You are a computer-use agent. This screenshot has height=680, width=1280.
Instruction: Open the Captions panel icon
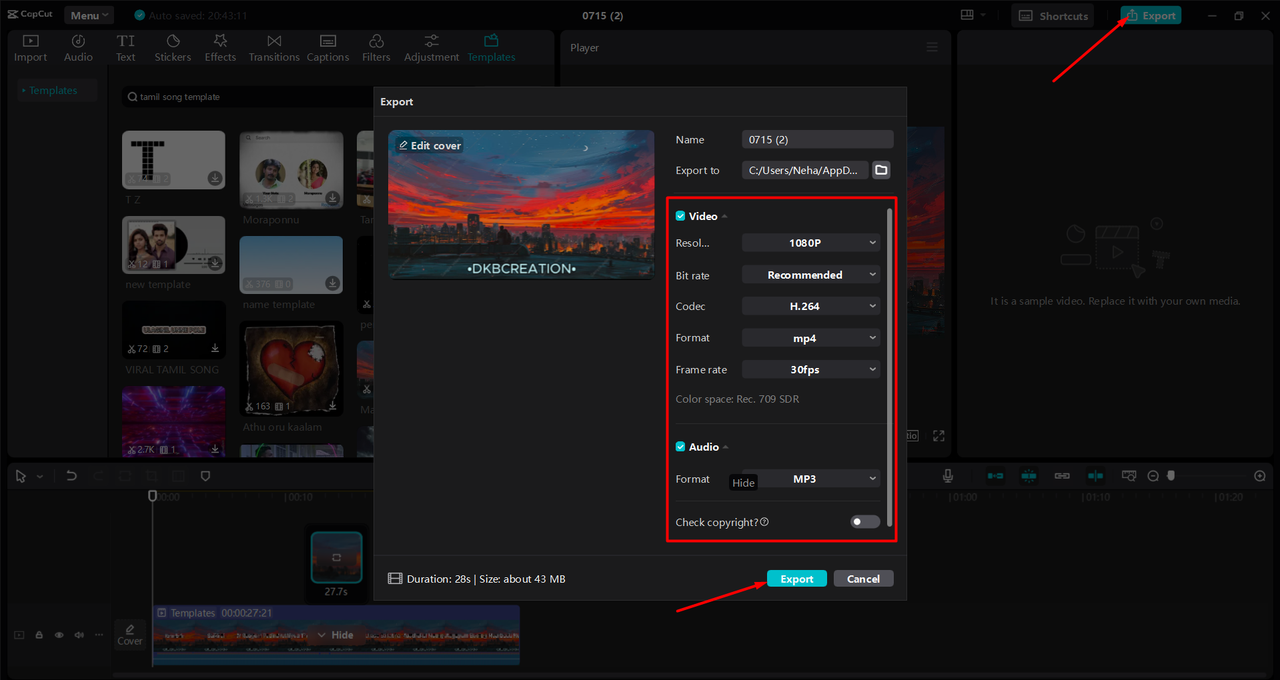(328, 48)
